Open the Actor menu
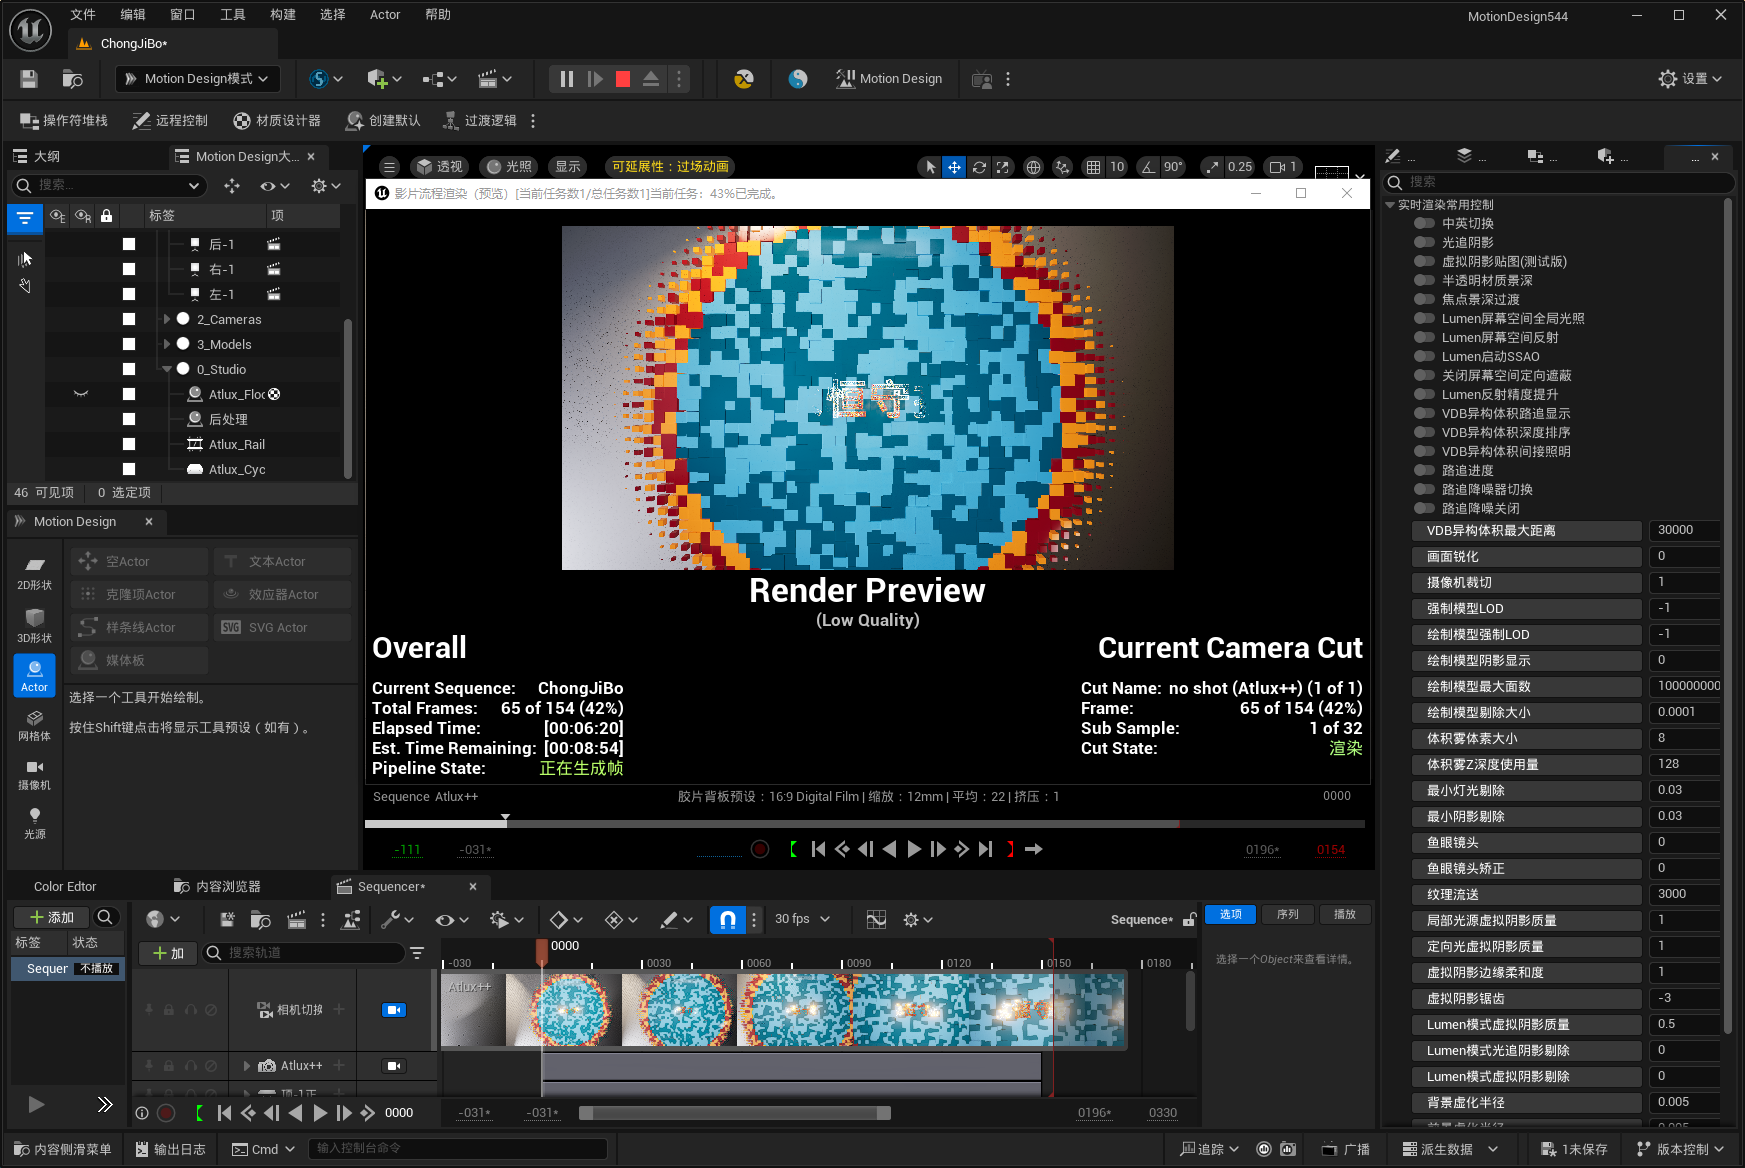Image resolution: width=1745 pixels, height=1168 pixels. point(385,15)
